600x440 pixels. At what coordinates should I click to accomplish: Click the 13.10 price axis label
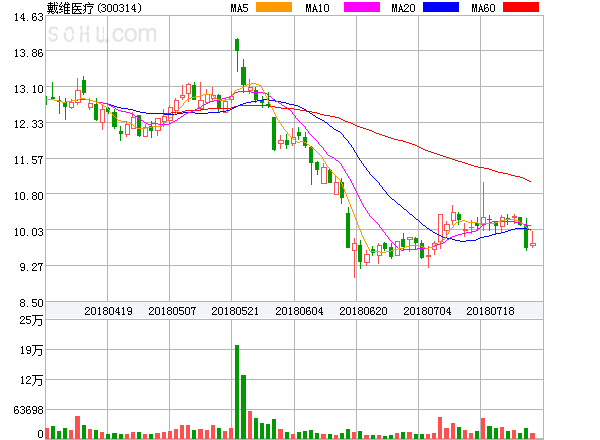click(x=29, y=89)
